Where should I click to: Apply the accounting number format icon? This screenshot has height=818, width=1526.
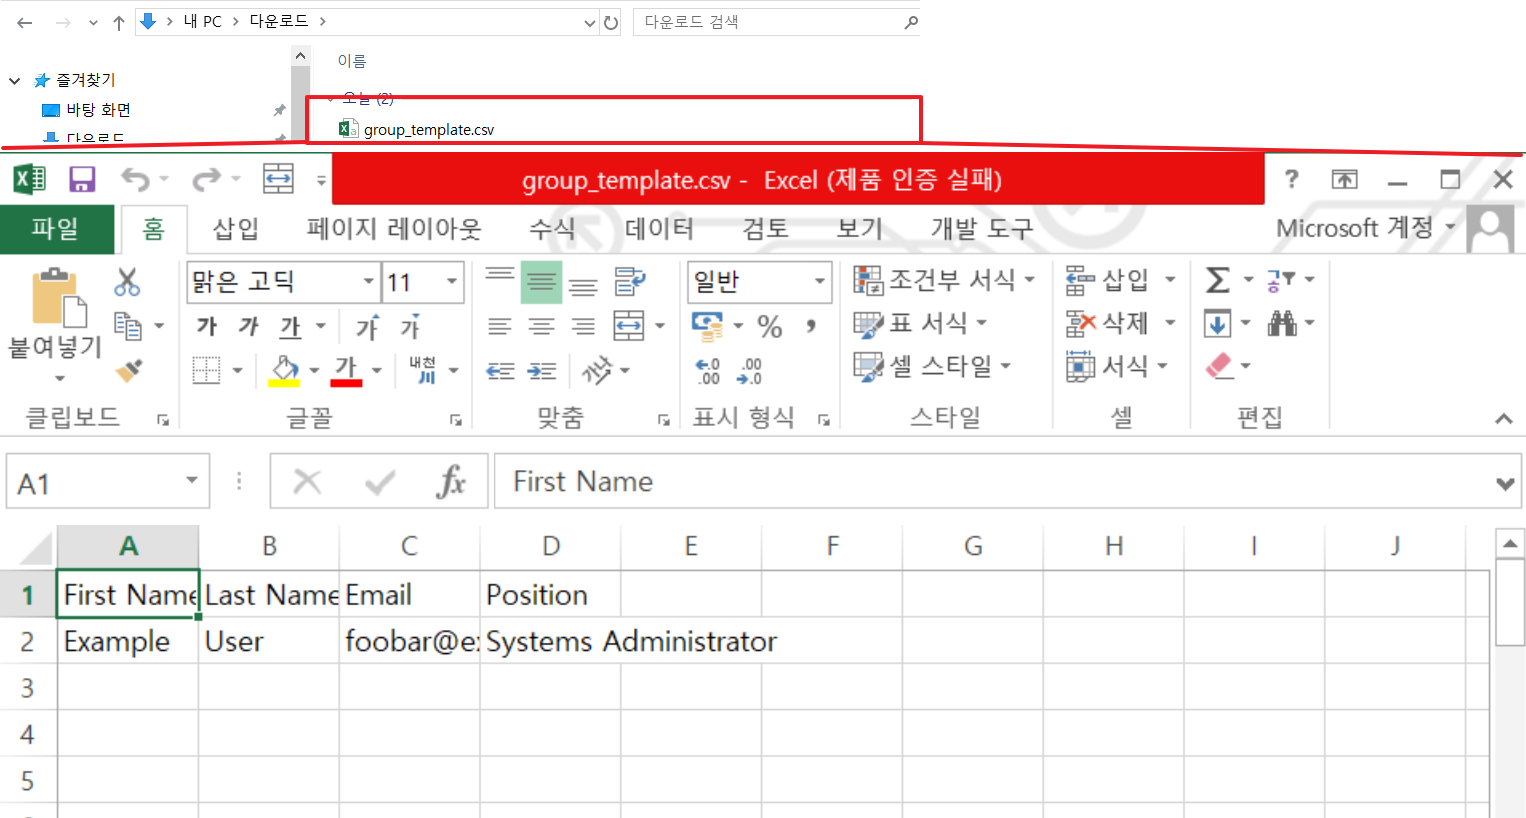click(708, 326)
